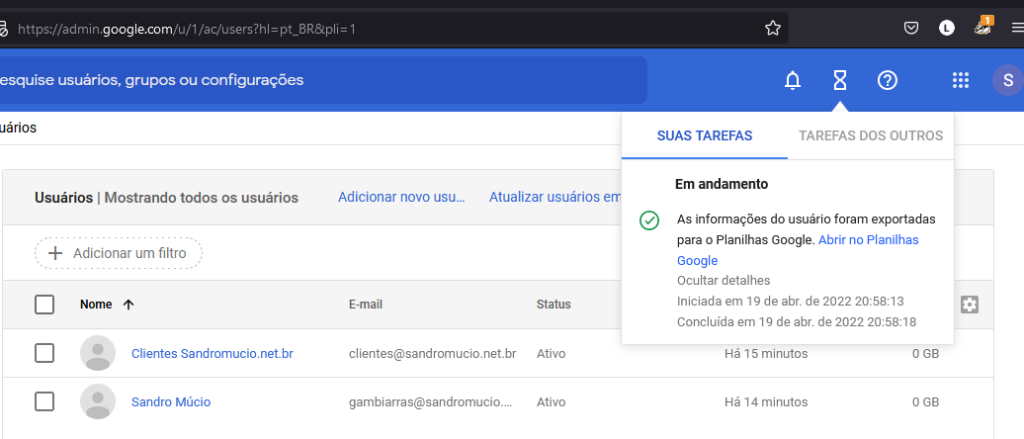Collapse details with Ocultar detalhes
1024x439 pixels.
(723, 280)
